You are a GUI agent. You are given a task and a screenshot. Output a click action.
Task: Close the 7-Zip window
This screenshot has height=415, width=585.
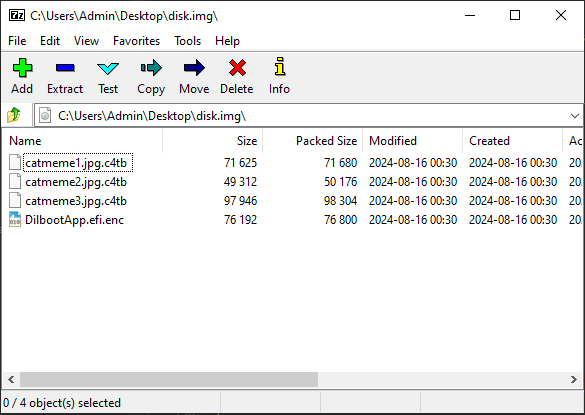click(561, 15)
